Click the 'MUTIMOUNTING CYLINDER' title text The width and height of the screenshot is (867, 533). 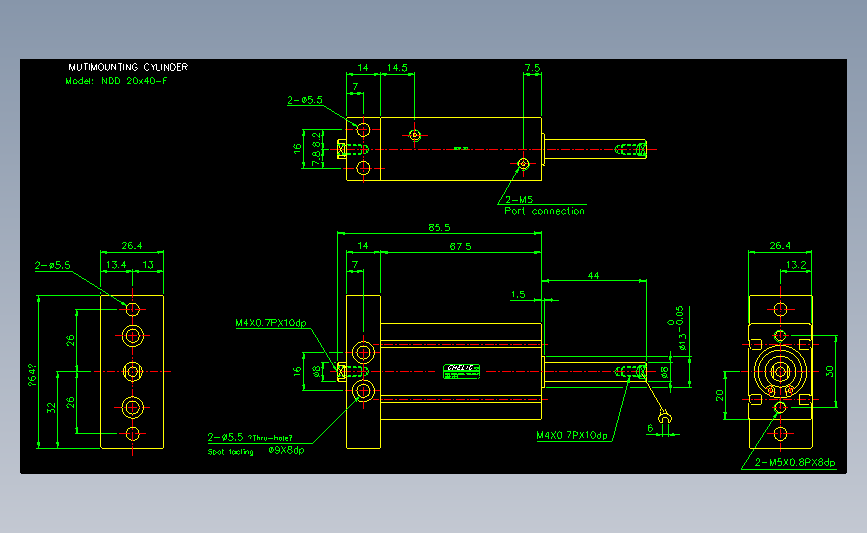(x=128, y=67)
